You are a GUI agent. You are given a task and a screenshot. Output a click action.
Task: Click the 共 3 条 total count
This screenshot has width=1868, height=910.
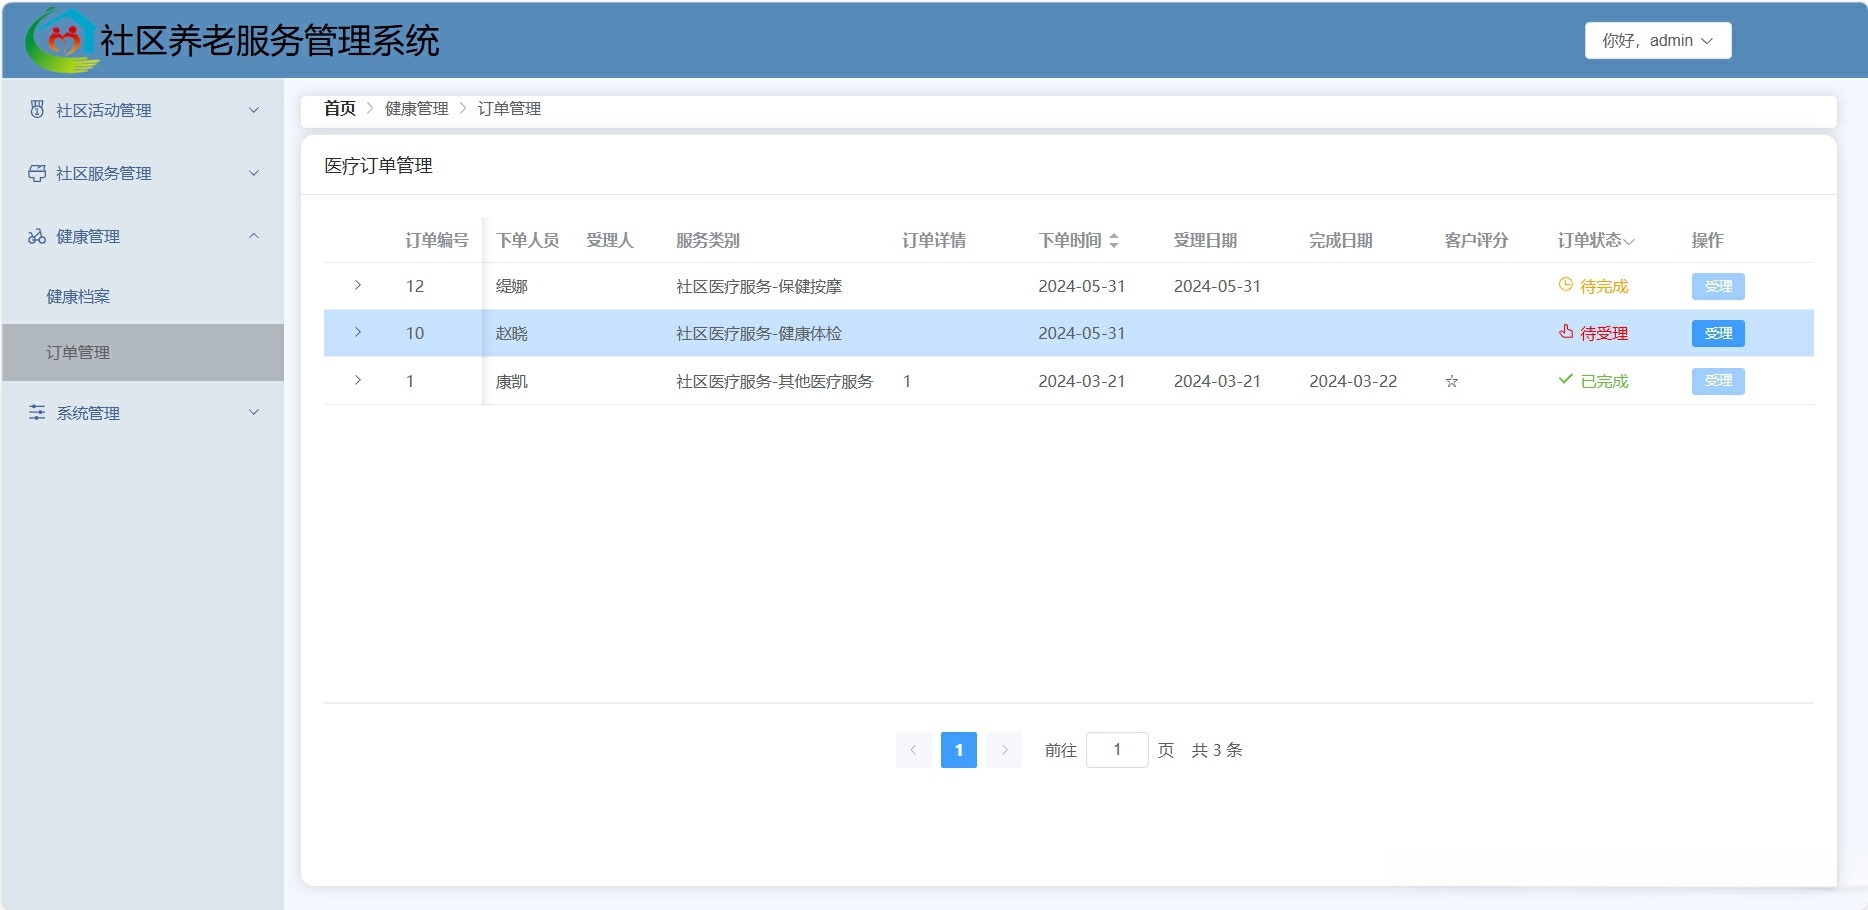click(x=1217, y=750)
